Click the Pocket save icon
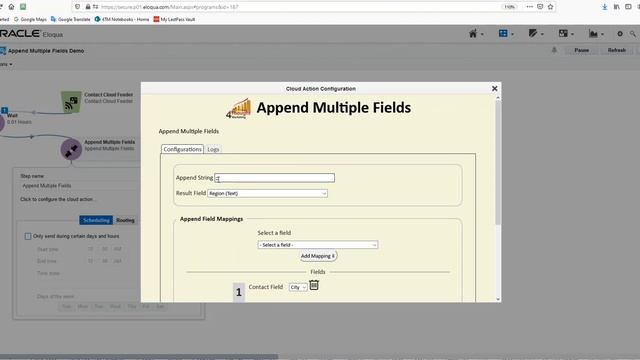This screenshot has width=640, height=360. click(540, 7)
